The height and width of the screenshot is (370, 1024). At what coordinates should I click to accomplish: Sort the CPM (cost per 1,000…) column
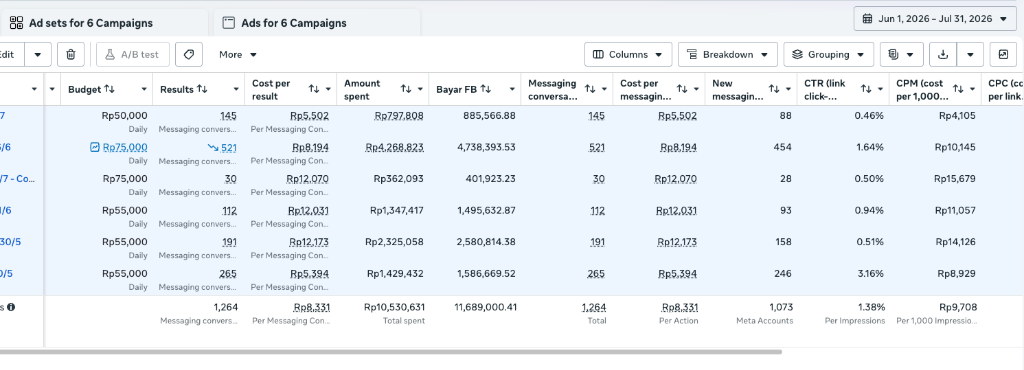point(958,89)
